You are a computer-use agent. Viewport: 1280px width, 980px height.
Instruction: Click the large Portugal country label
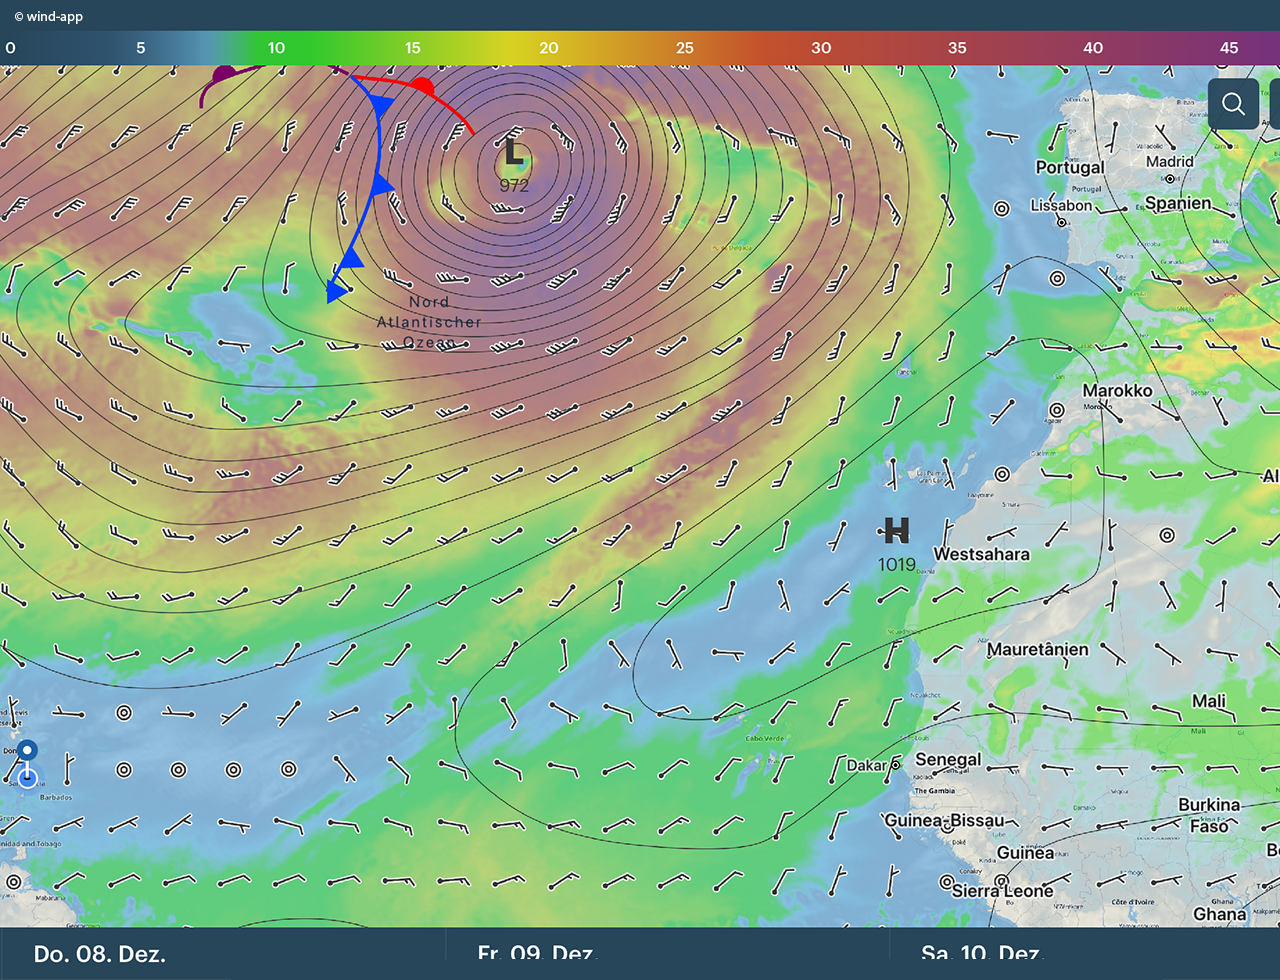[x=1070, y=167]
